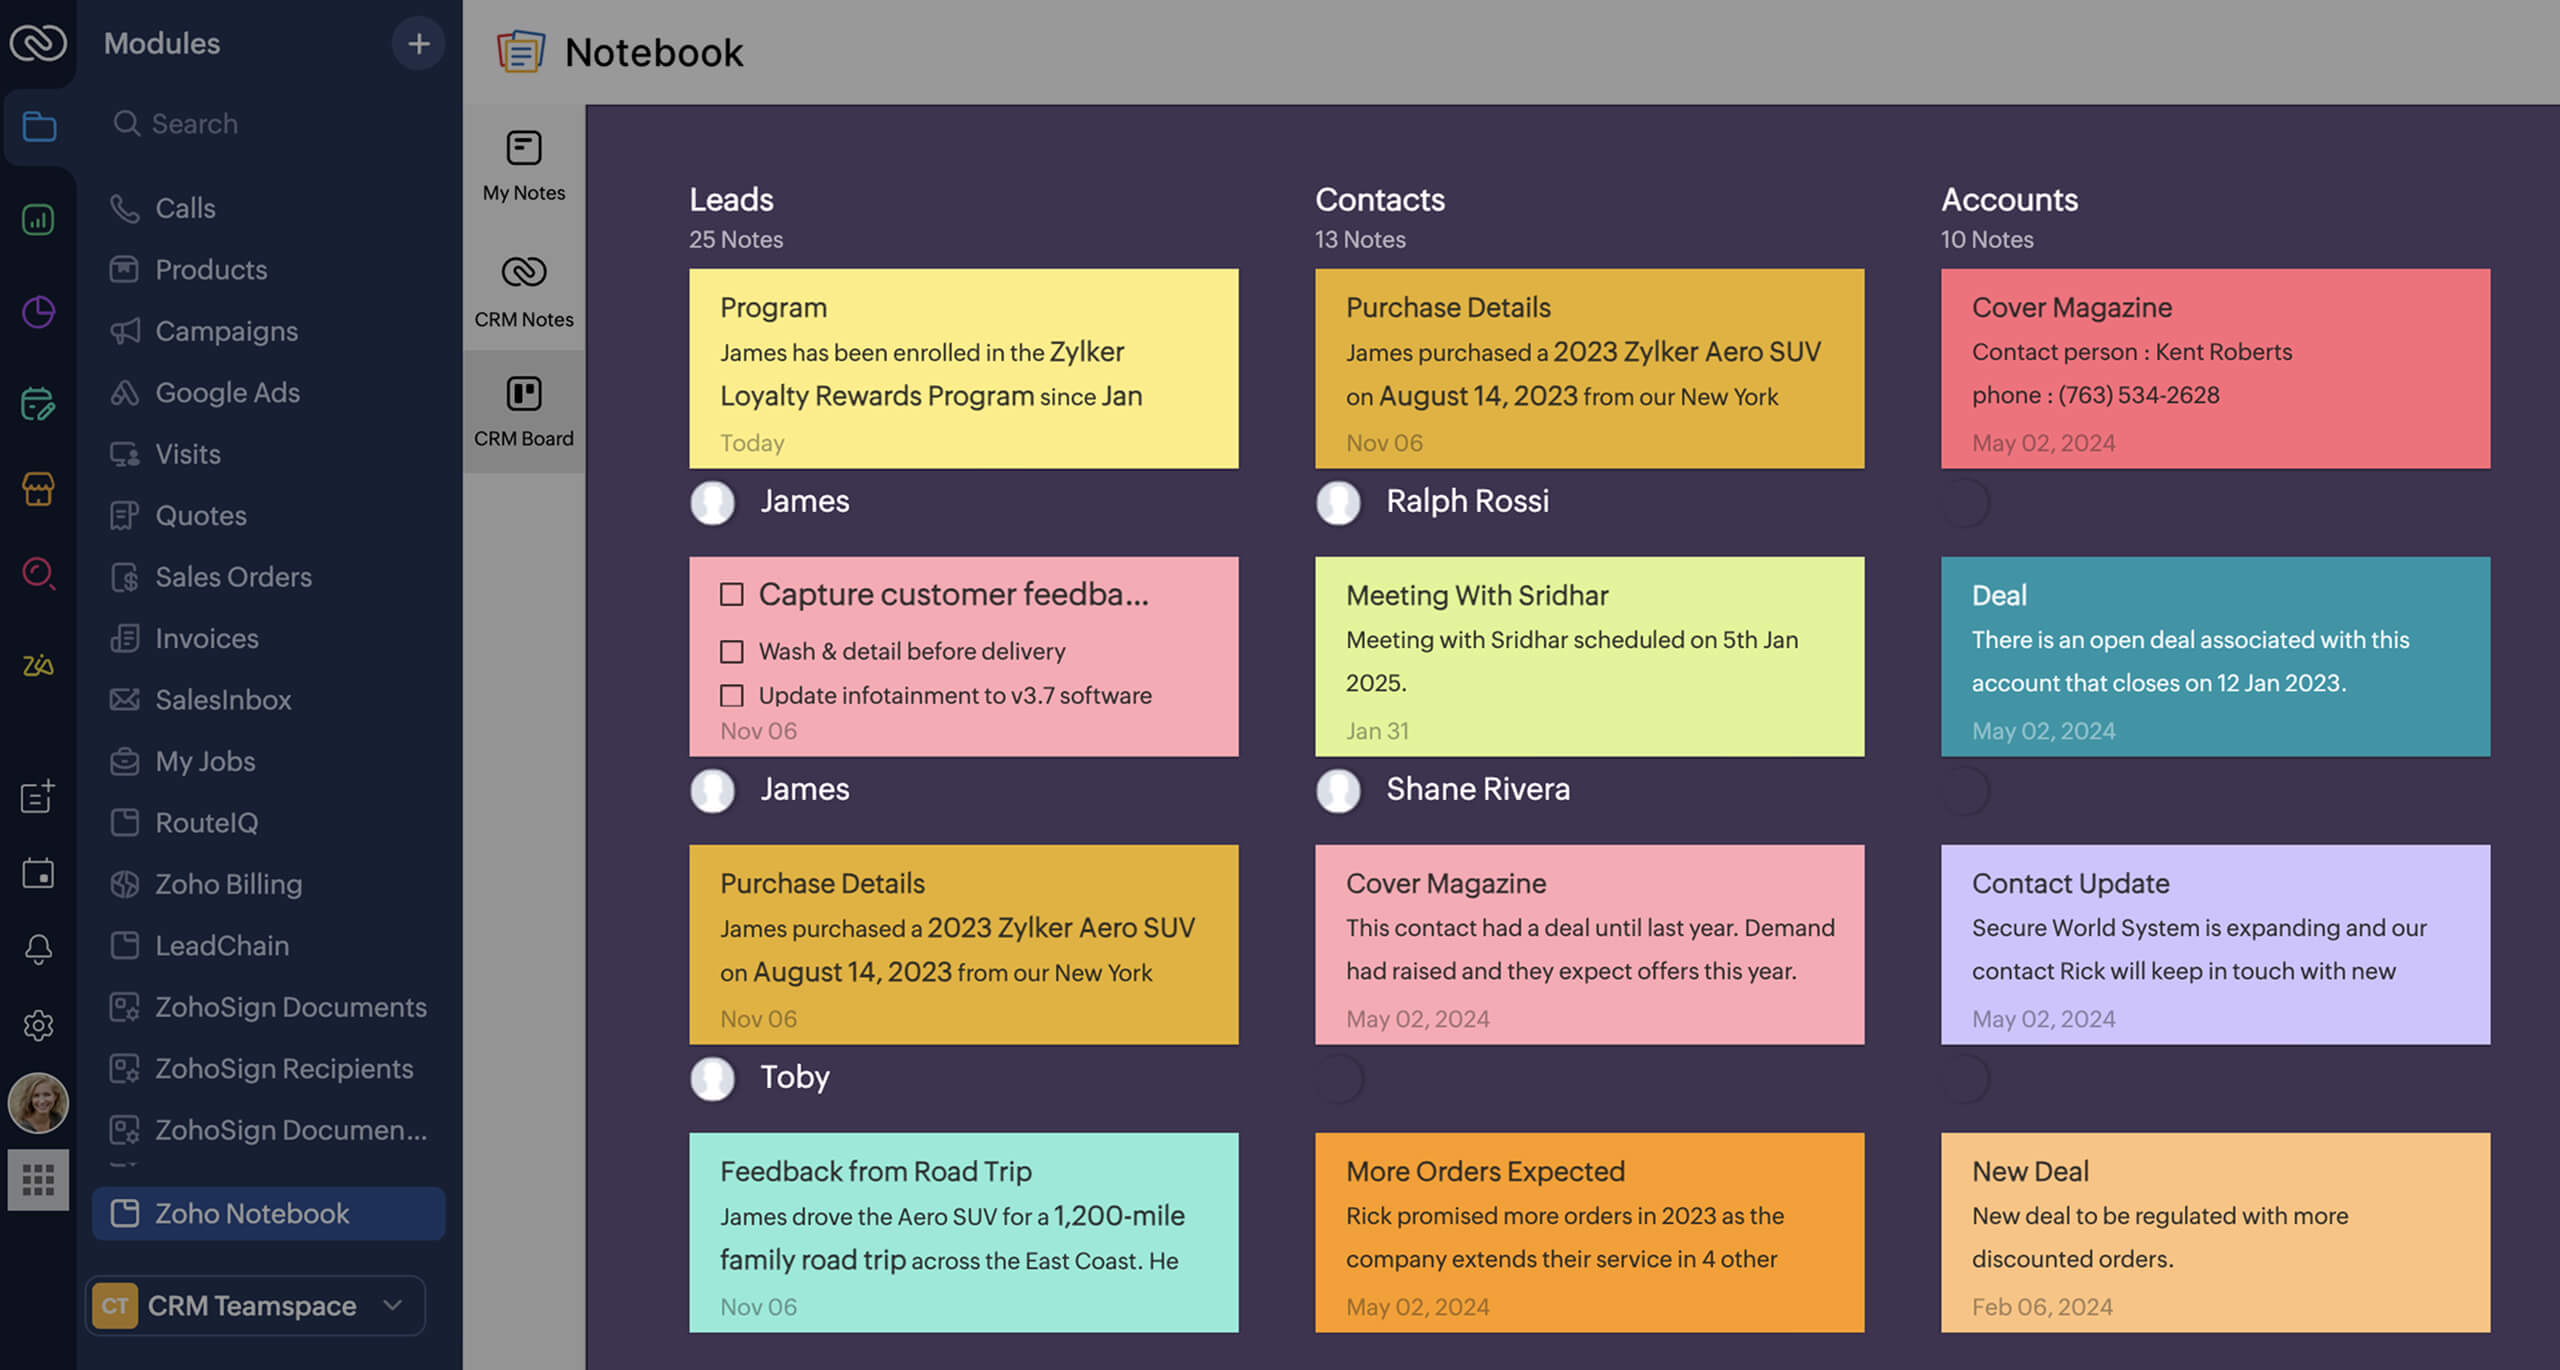This screenshot has height=1370, width=2560.
Task: Click the CRM Notes infinity icon
Action: [522, 270]
